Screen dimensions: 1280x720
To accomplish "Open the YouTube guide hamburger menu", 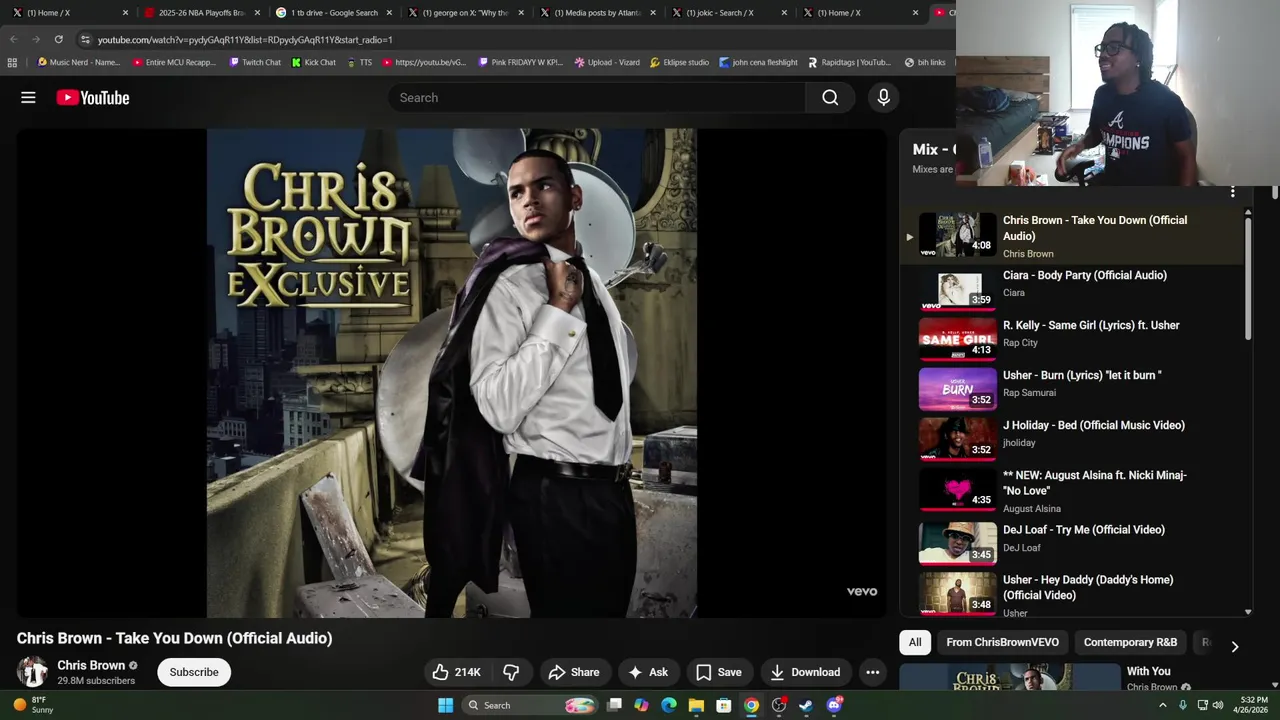I will [28, 97].
